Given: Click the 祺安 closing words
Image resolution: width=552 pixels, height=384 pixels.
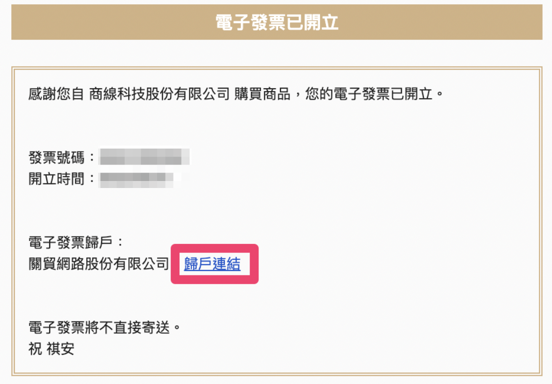Looking at the screenshot, I should coord(61,349).
